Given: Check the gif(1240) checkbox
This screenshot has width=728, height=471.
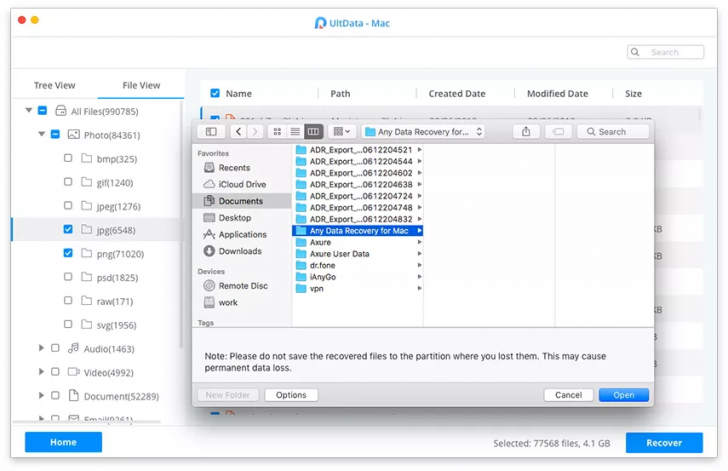Looking at the screenshot, I should click(68, 182).
